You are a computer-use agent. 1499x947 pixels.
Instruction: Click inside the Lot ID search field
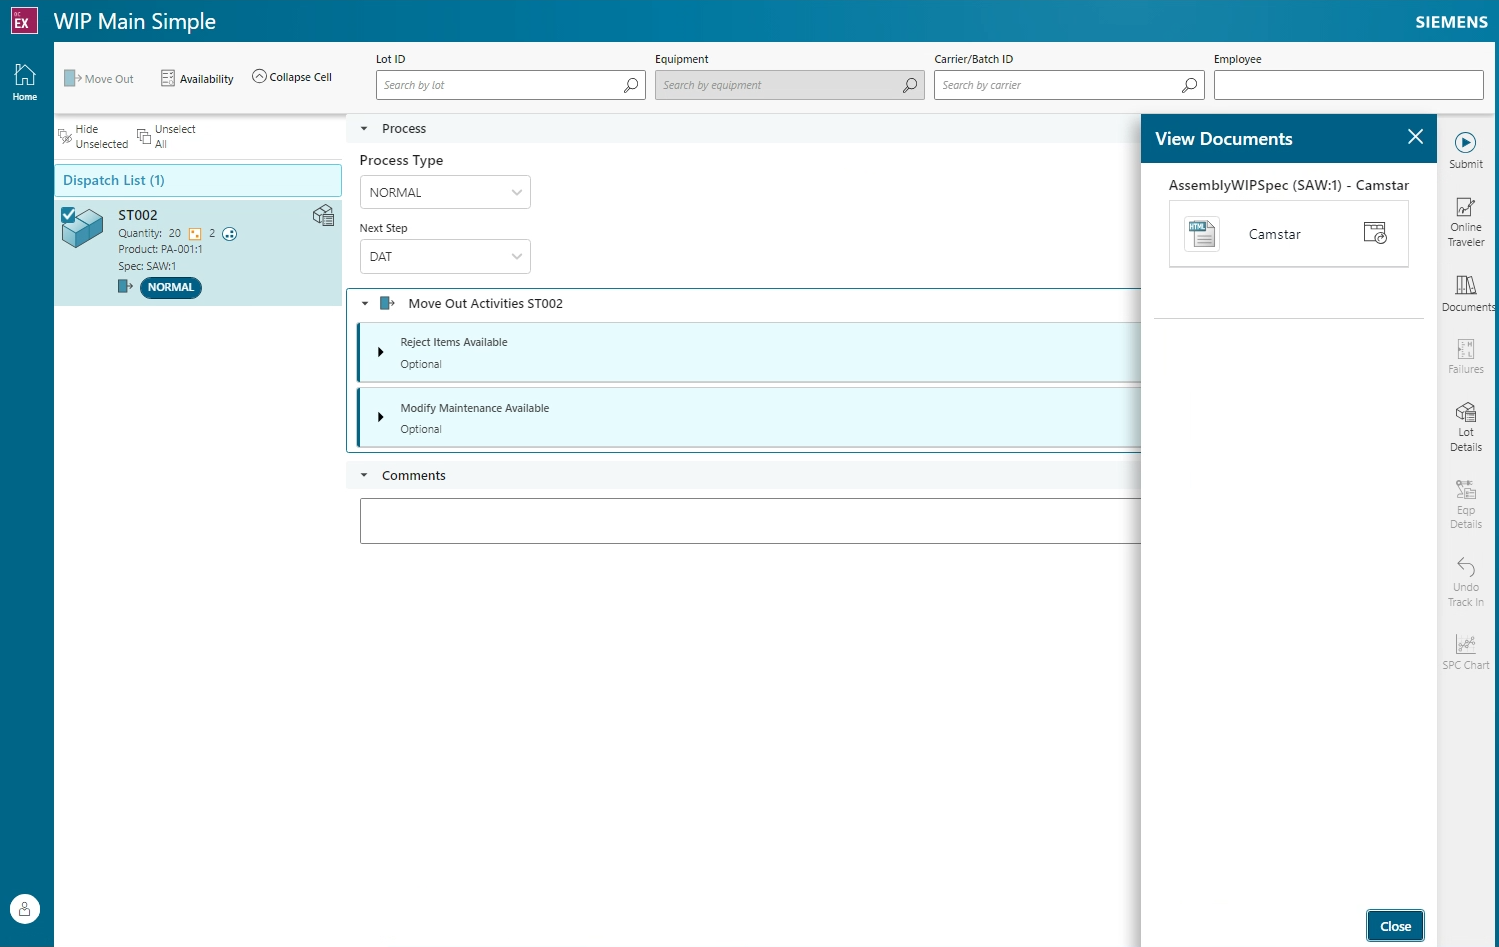[x=500, y=85]
